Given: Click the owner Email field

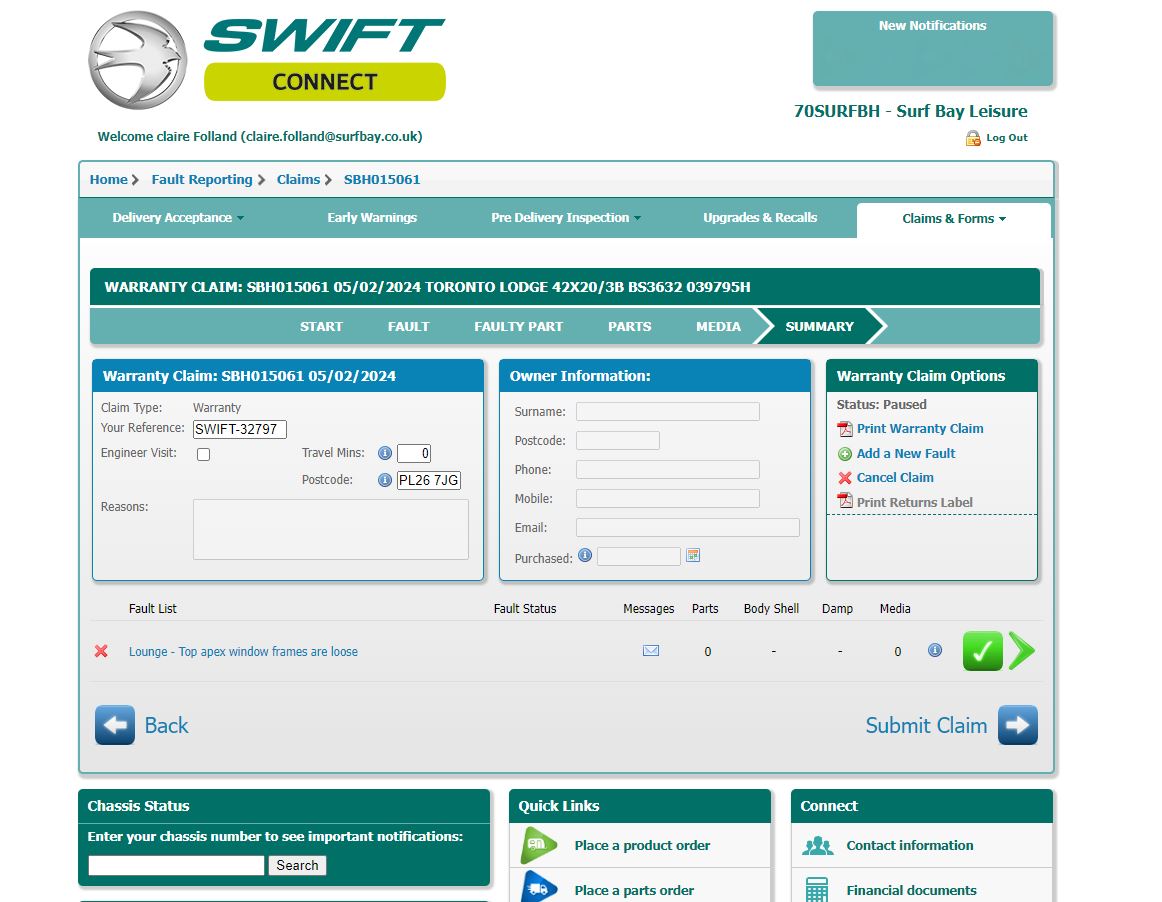Looking at the screenshot, I should click(x=688, y=528).
